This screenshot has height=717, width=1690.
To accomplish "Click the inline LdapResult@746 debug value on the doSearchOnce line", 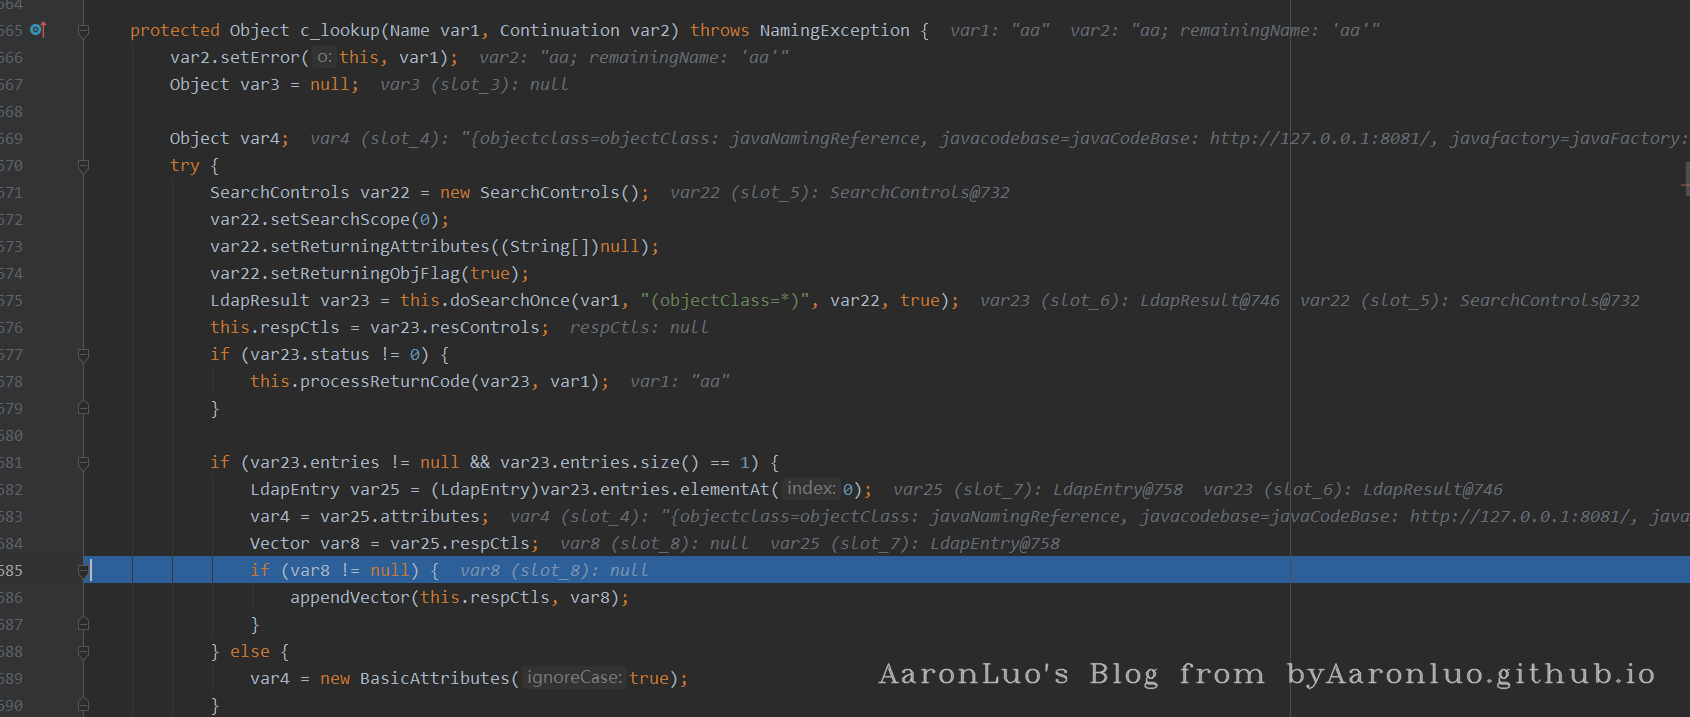I will click(1209, 301).
